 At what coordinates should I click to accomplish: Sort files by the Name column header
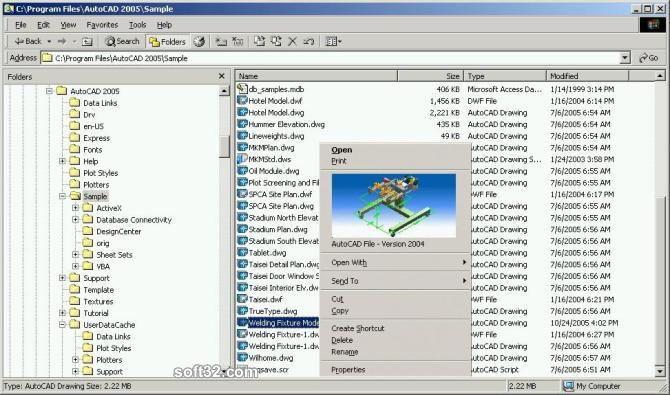coord(316,76)
